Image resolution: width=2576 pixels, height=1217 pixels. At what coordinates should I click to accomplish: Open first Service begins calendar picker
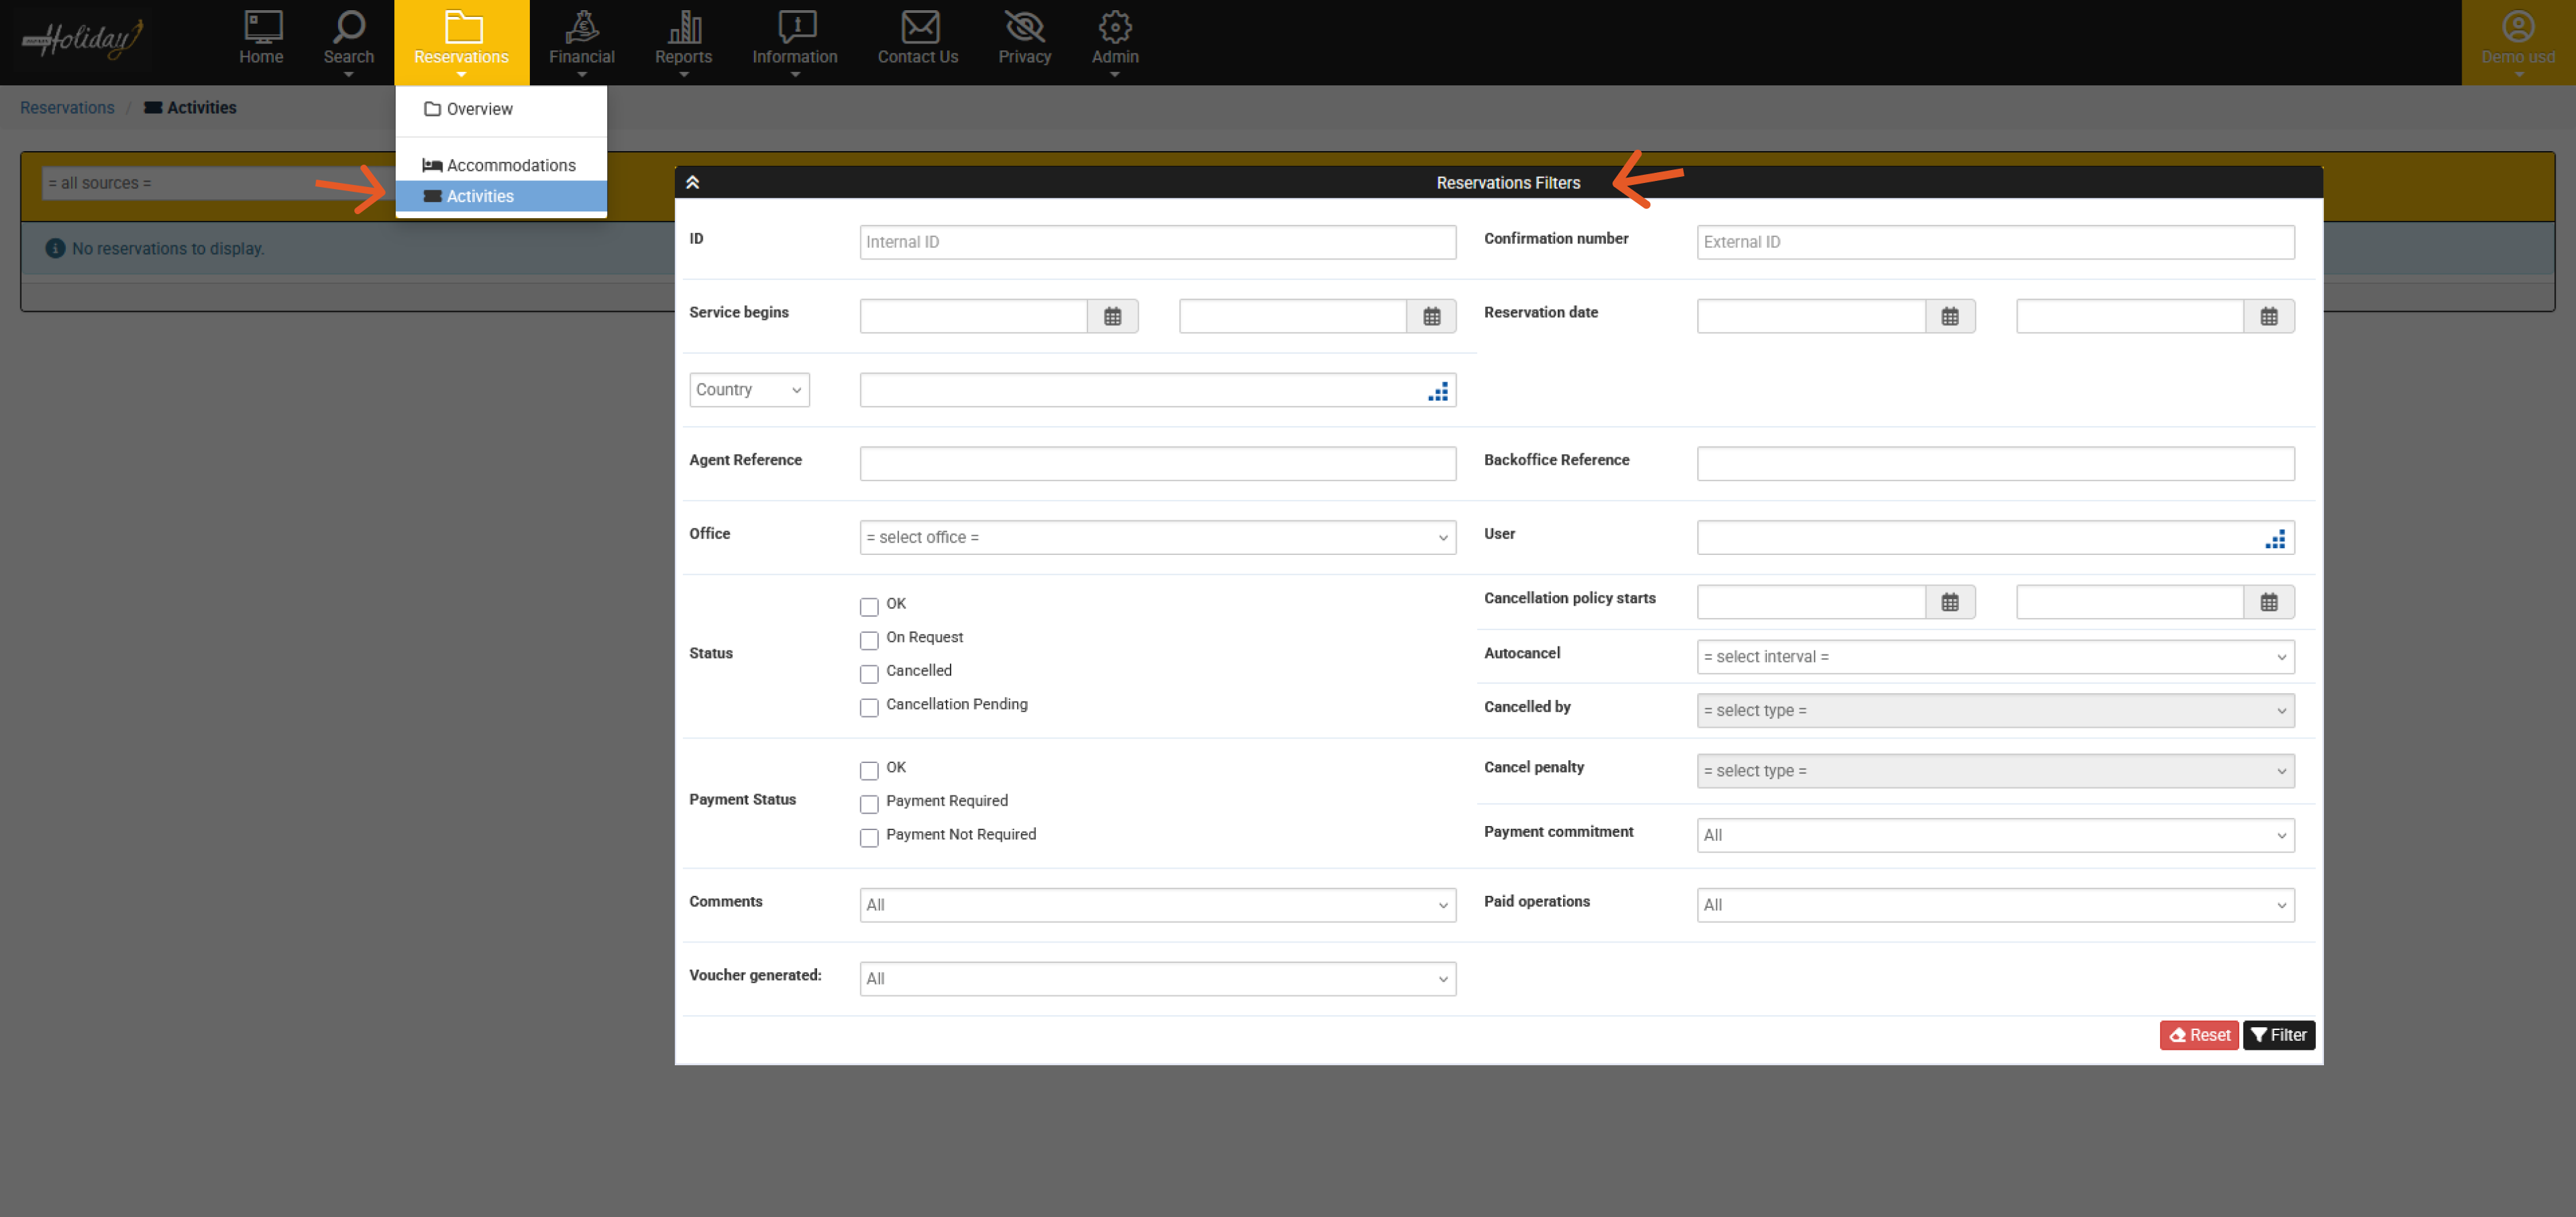pos(1112,317)
